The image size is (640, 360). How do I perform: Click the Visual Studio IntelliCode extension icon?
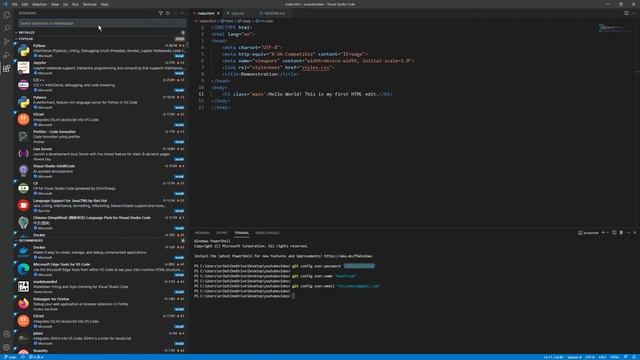click(24, 171)
